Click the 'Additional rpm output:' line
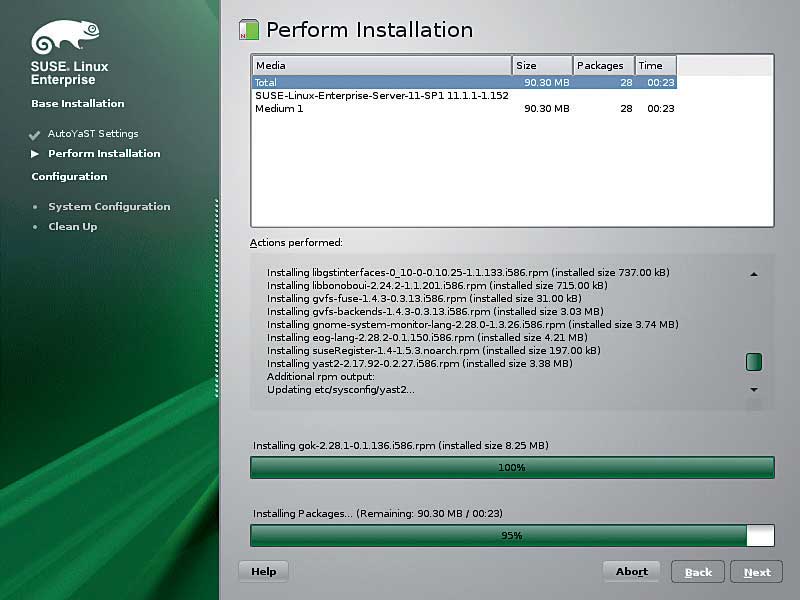 320,377
